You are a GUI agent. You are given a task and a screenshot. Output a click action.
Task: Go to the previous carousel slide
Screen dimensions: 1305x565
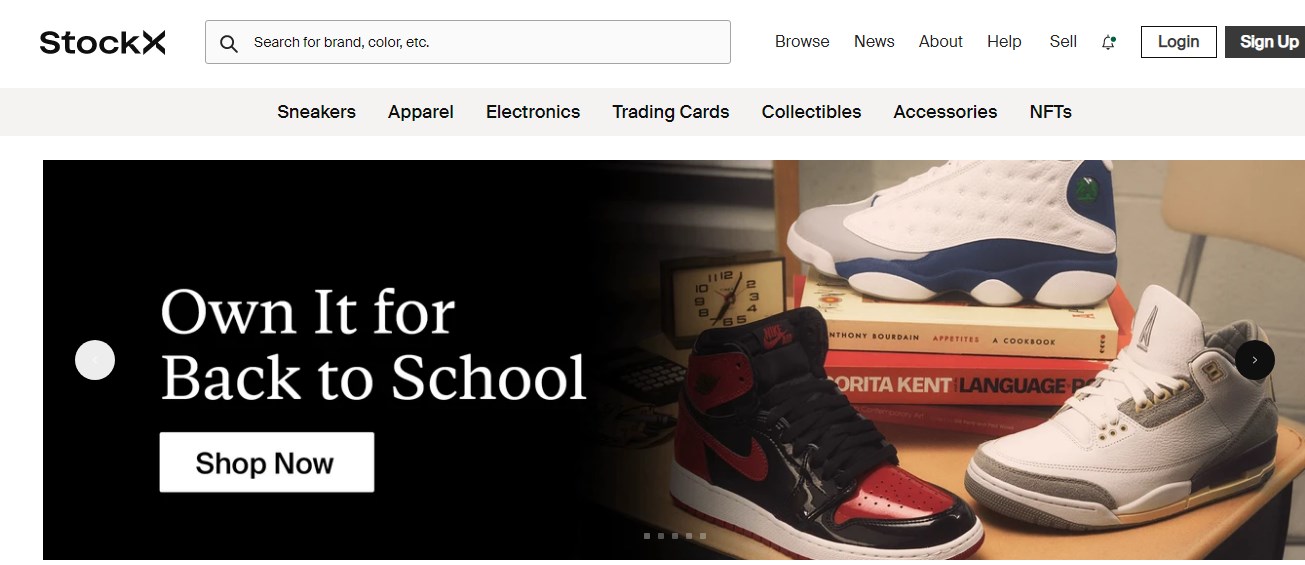tap(95, 360)
